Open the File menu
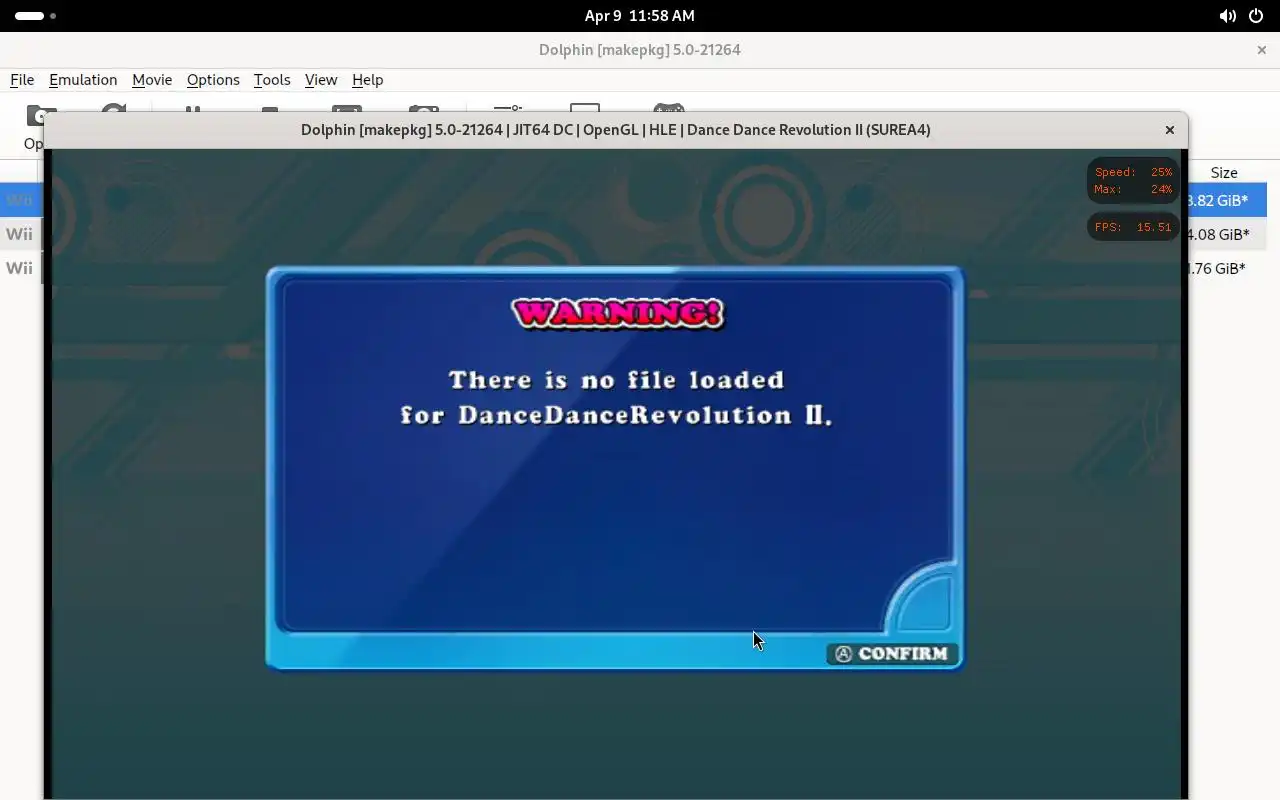Viewport: 1280px width, 800px height. coord(22,80)
